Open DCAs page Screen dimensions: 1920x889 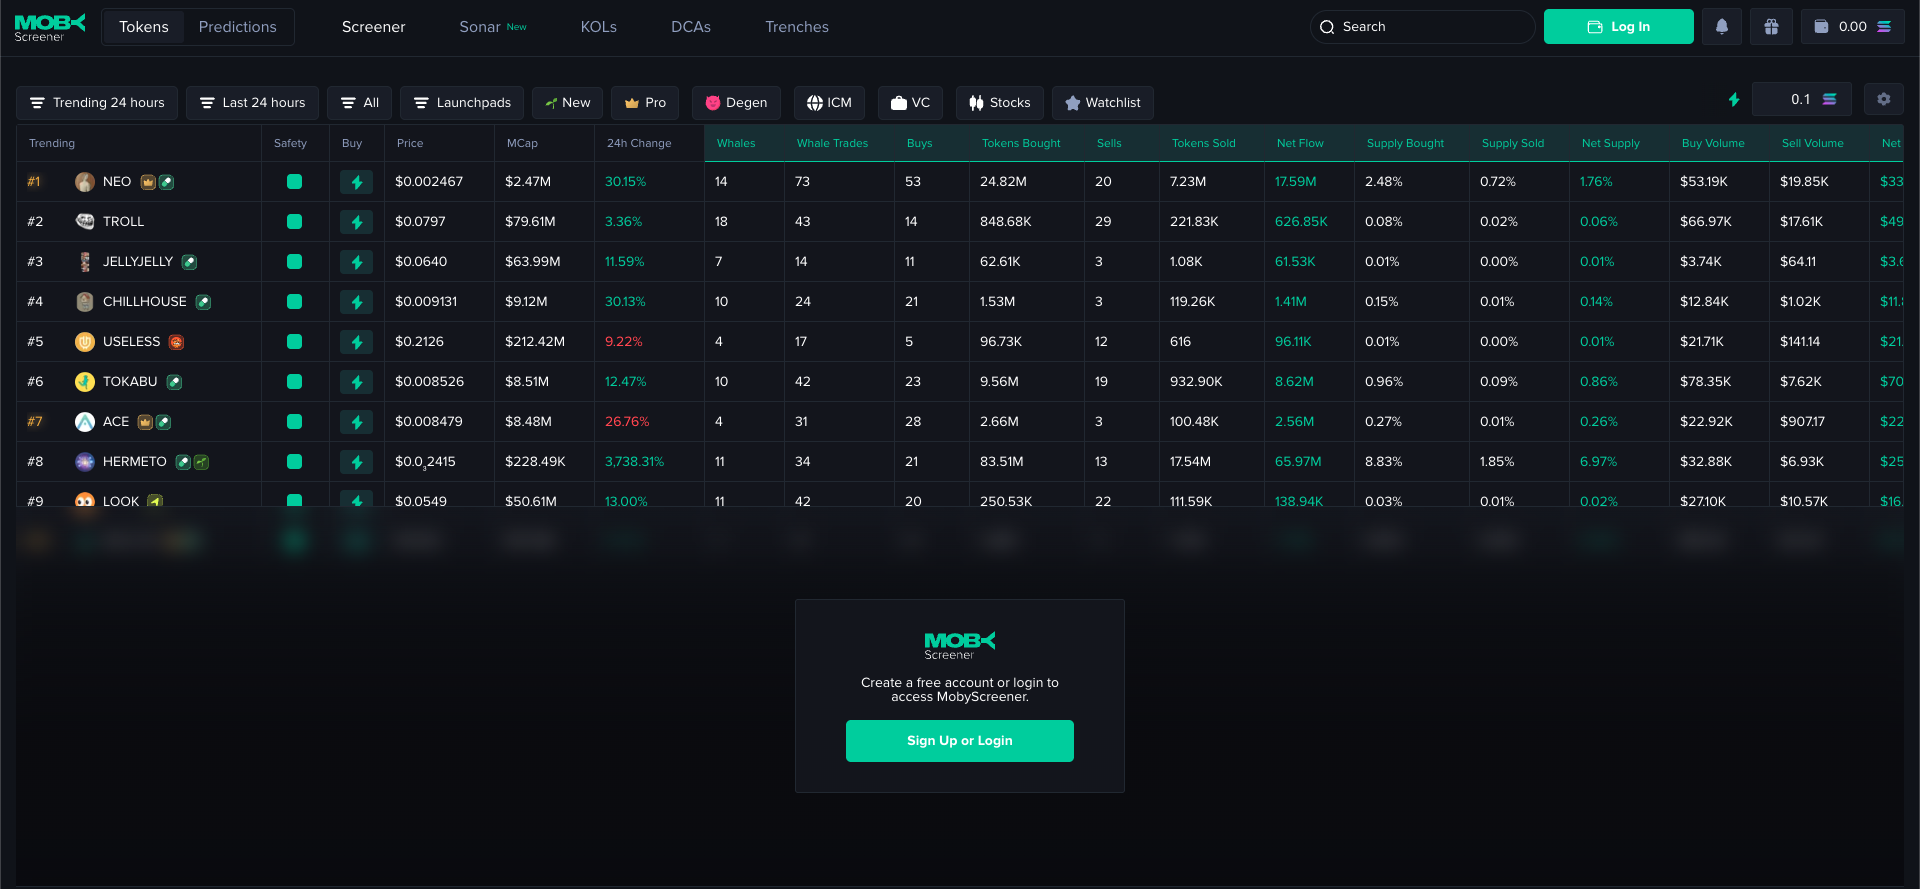click(x=691, y=27)
